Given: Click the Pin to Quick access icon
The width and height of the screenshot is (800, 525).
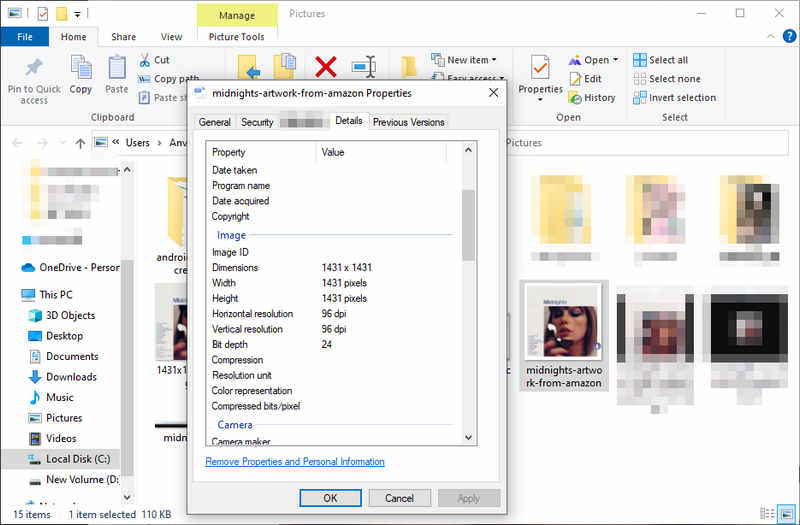Looking at the screenshot, I should tap(34, 69).
